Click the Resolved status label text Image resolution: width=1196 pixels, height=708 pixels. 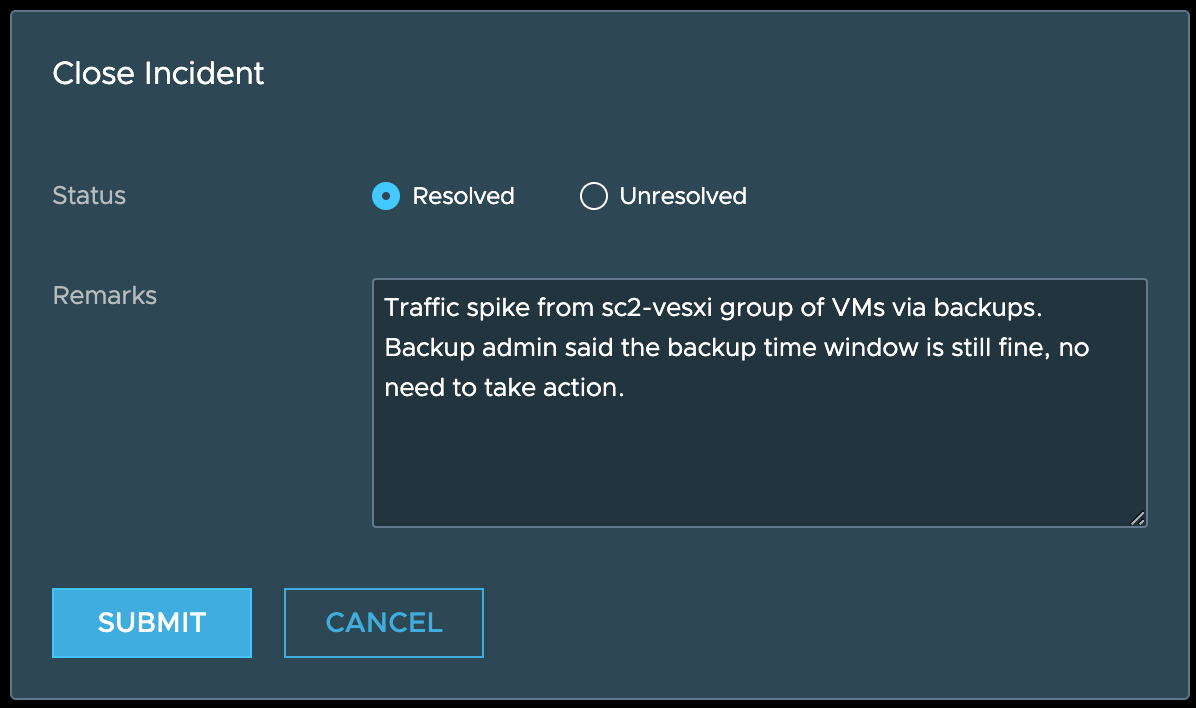click(463, 196)
